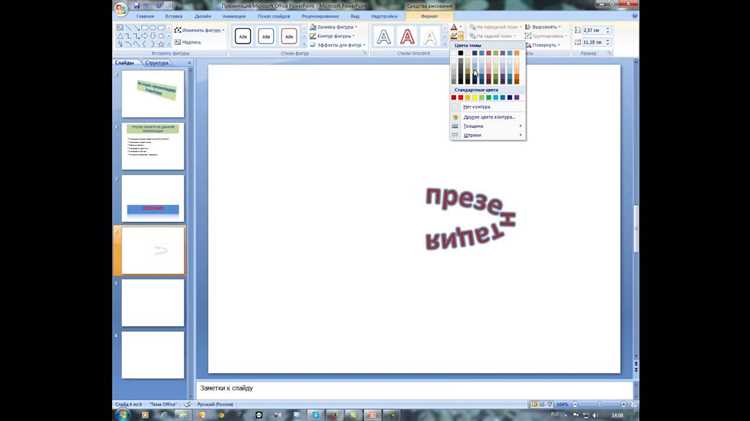
Task: Click the round Office button
Action: tap(121, 9)
